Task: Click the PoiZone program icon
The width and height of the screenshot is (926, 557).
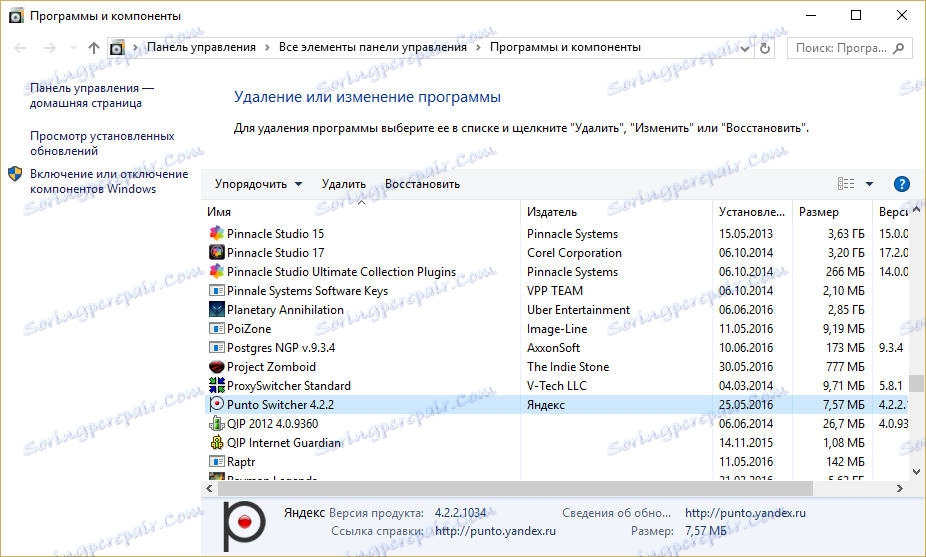Action: click(x=217, y=328)
